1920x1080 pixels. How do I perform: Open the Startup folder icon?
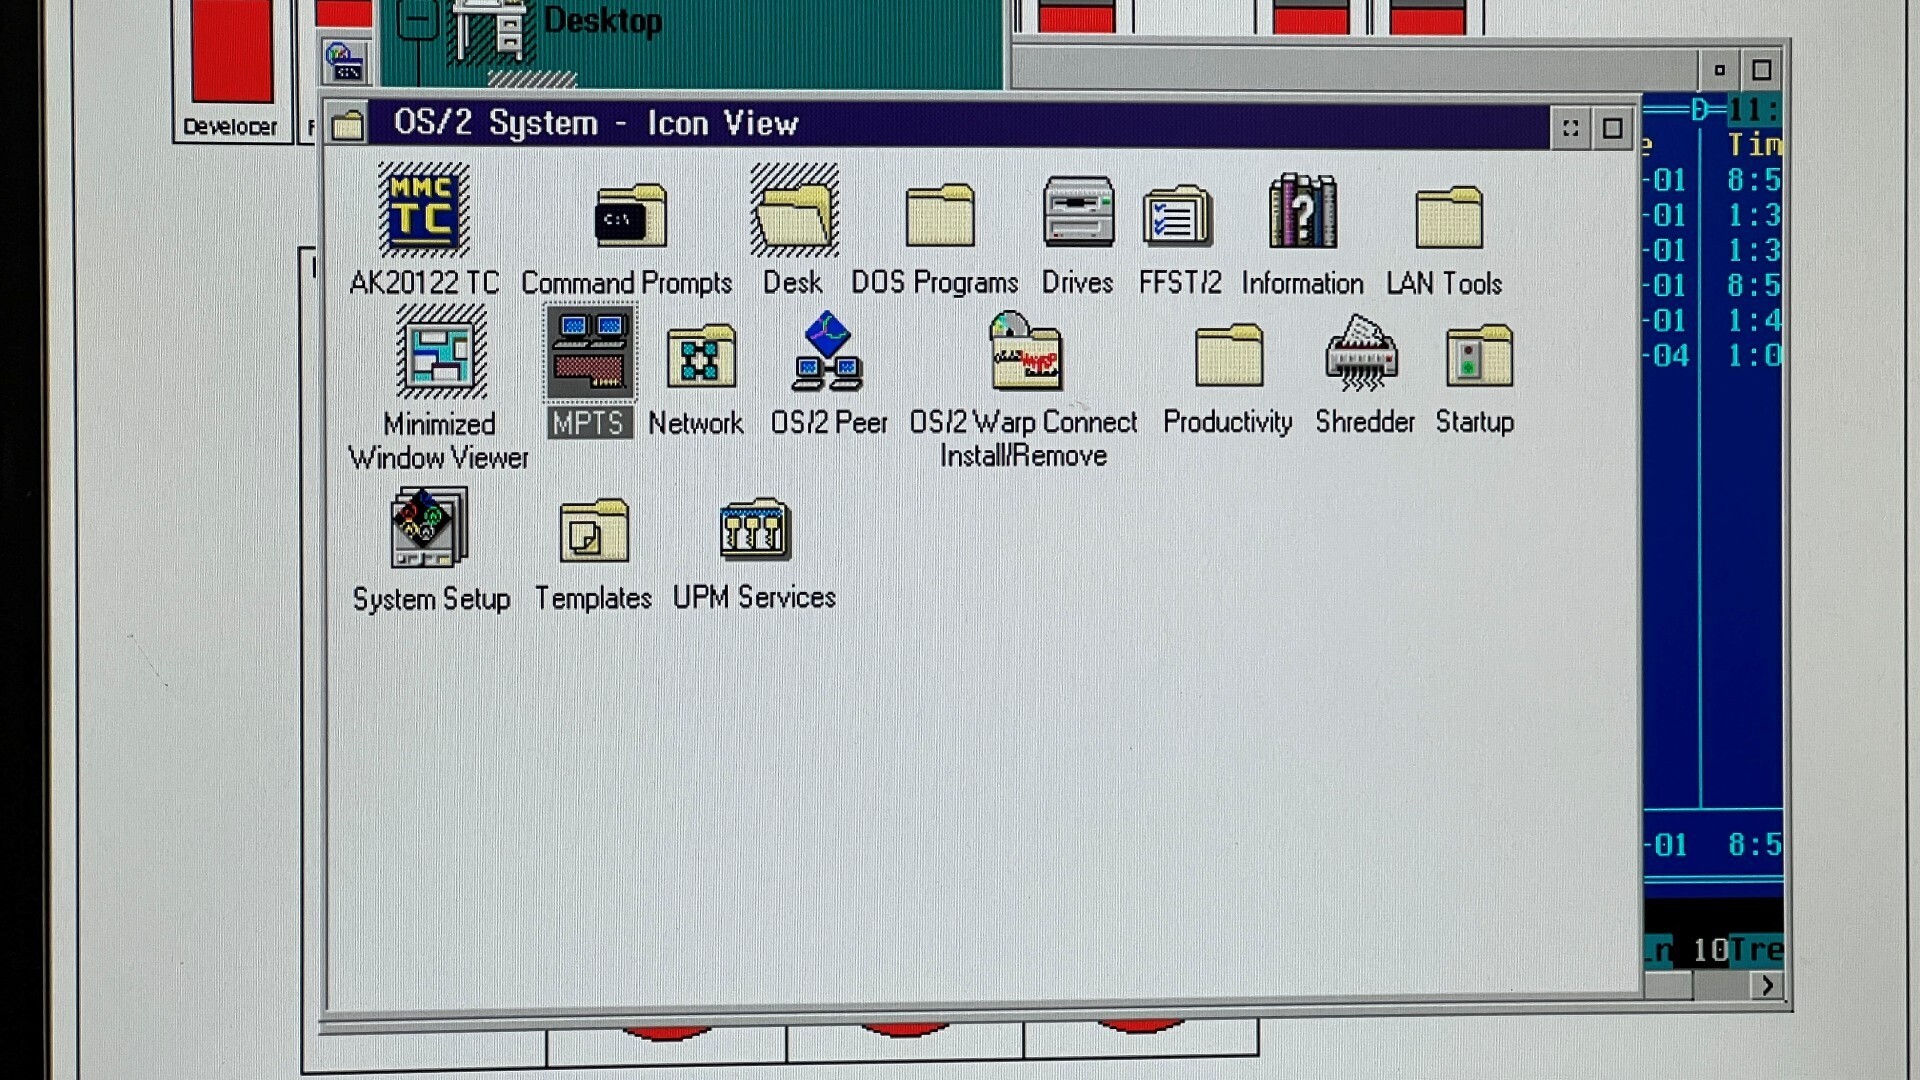[x=1479, y=355]
